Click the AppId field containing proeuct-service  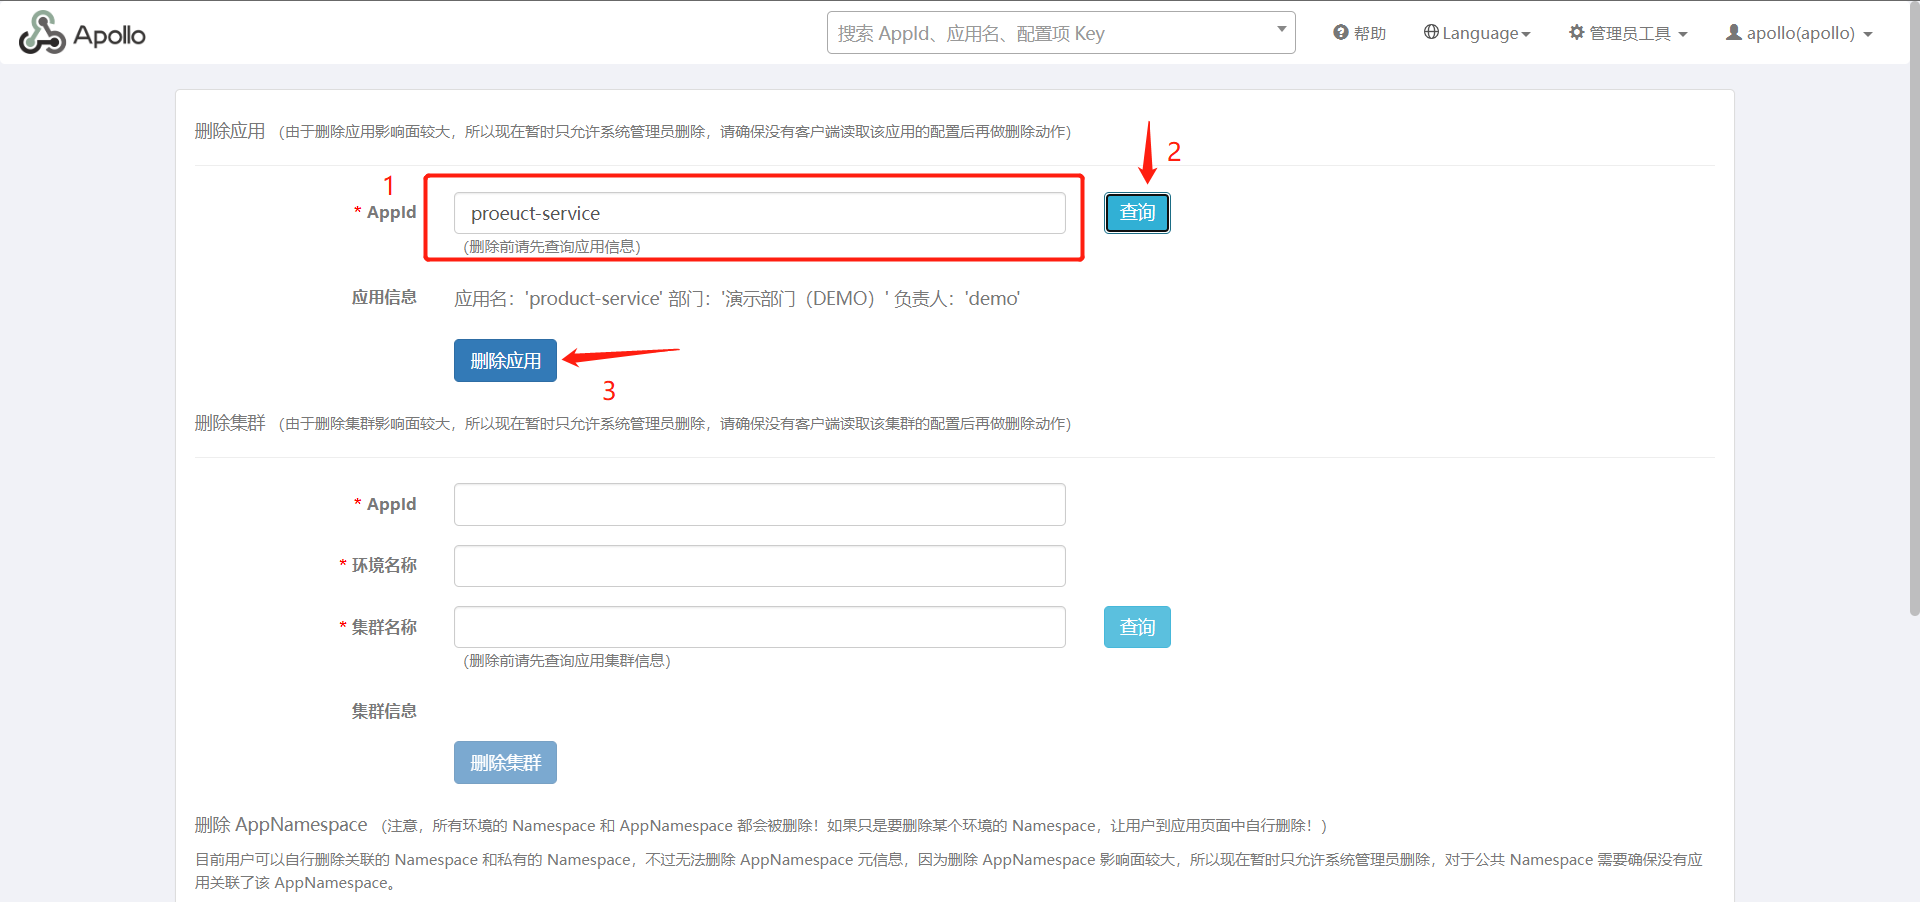pyautogui.click(x=759, y=213)
